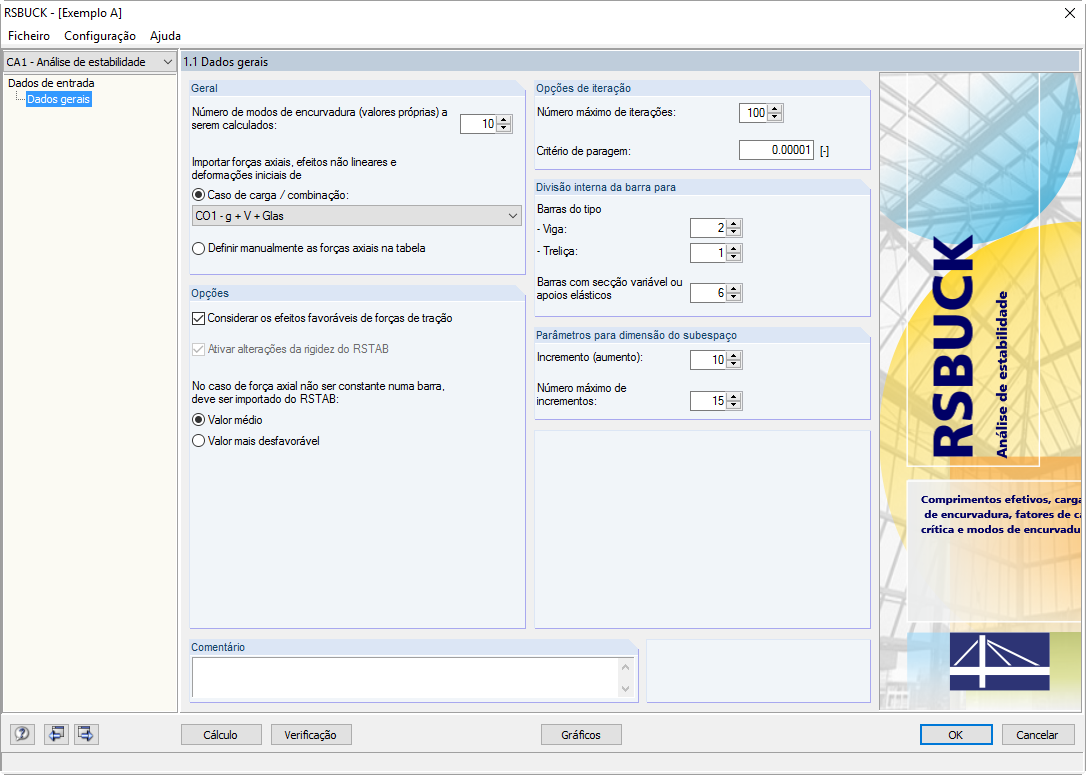Choose Valor médio radio option
Viewport: 1086px width, 775px height.
(x=199, y=420)
